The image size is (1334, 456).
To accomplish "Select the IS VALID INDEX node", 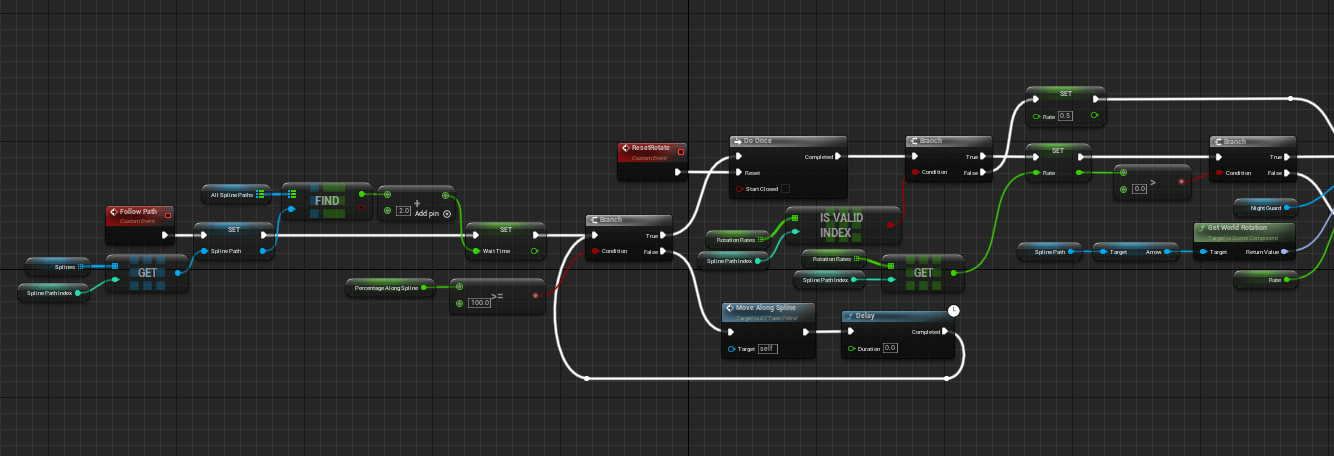I will pos(844,225).
